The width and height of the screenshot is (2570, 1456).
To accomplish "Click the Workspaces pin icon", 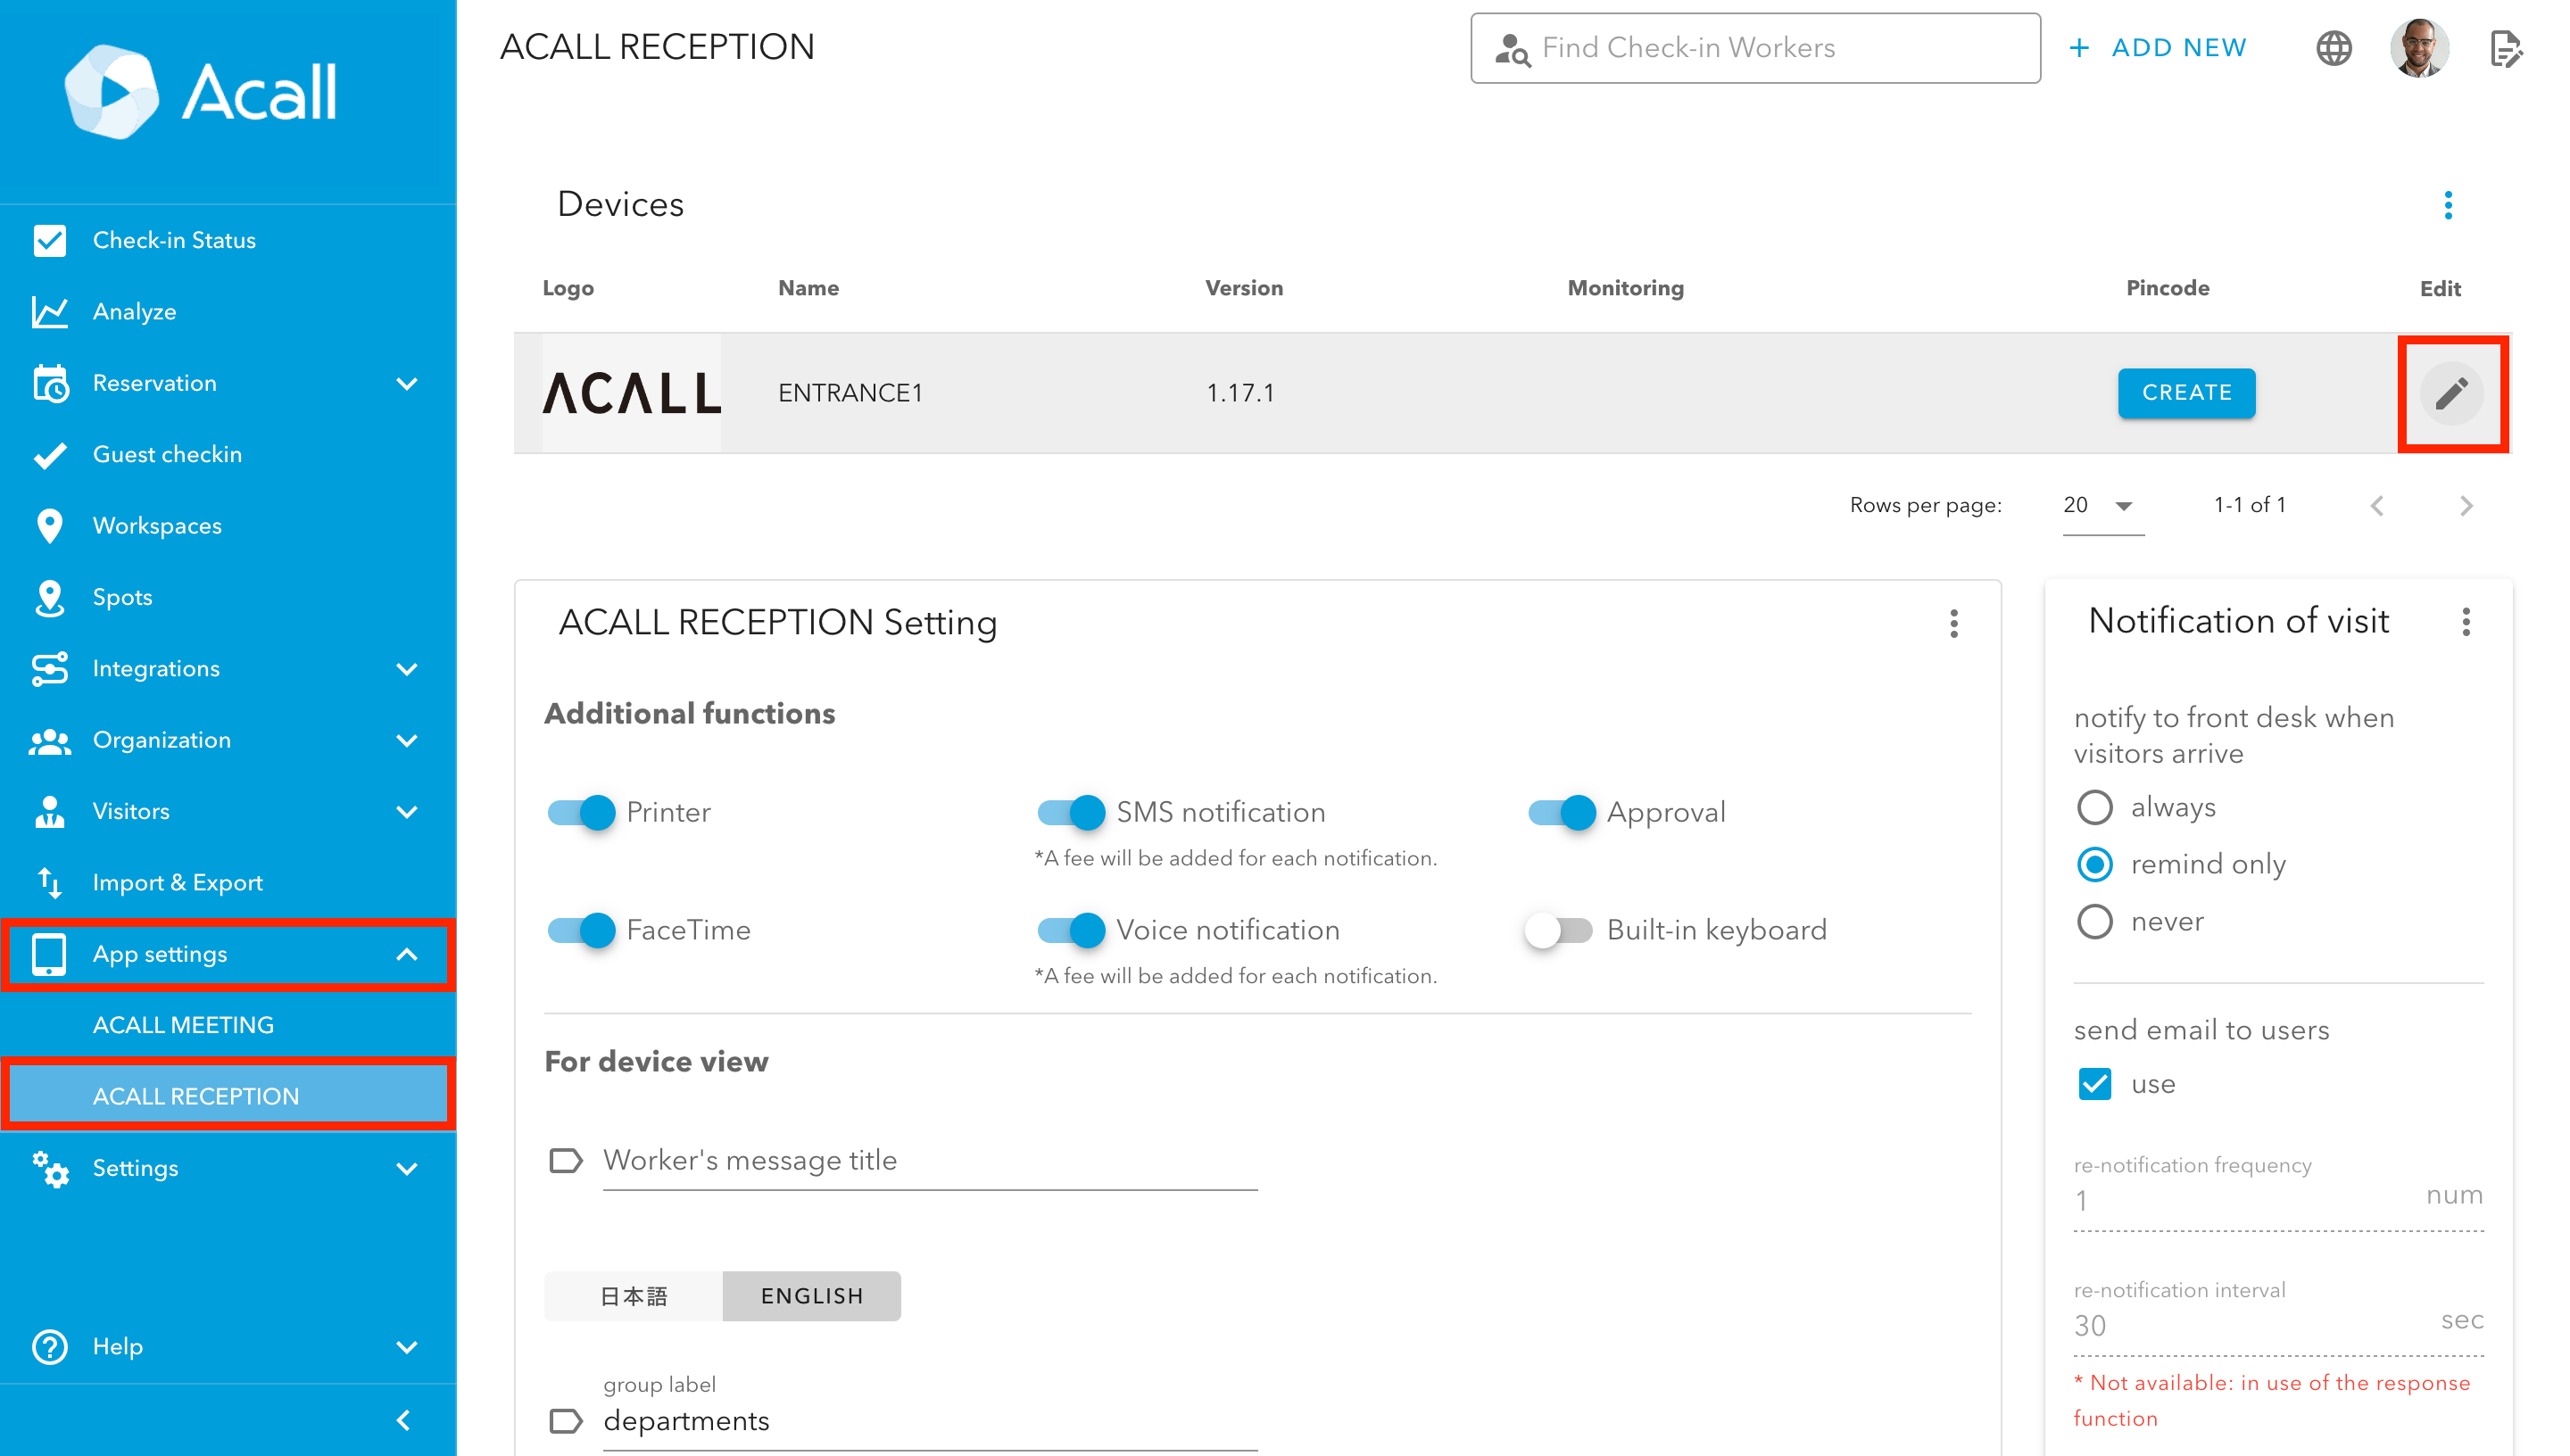I will [49, 525].
